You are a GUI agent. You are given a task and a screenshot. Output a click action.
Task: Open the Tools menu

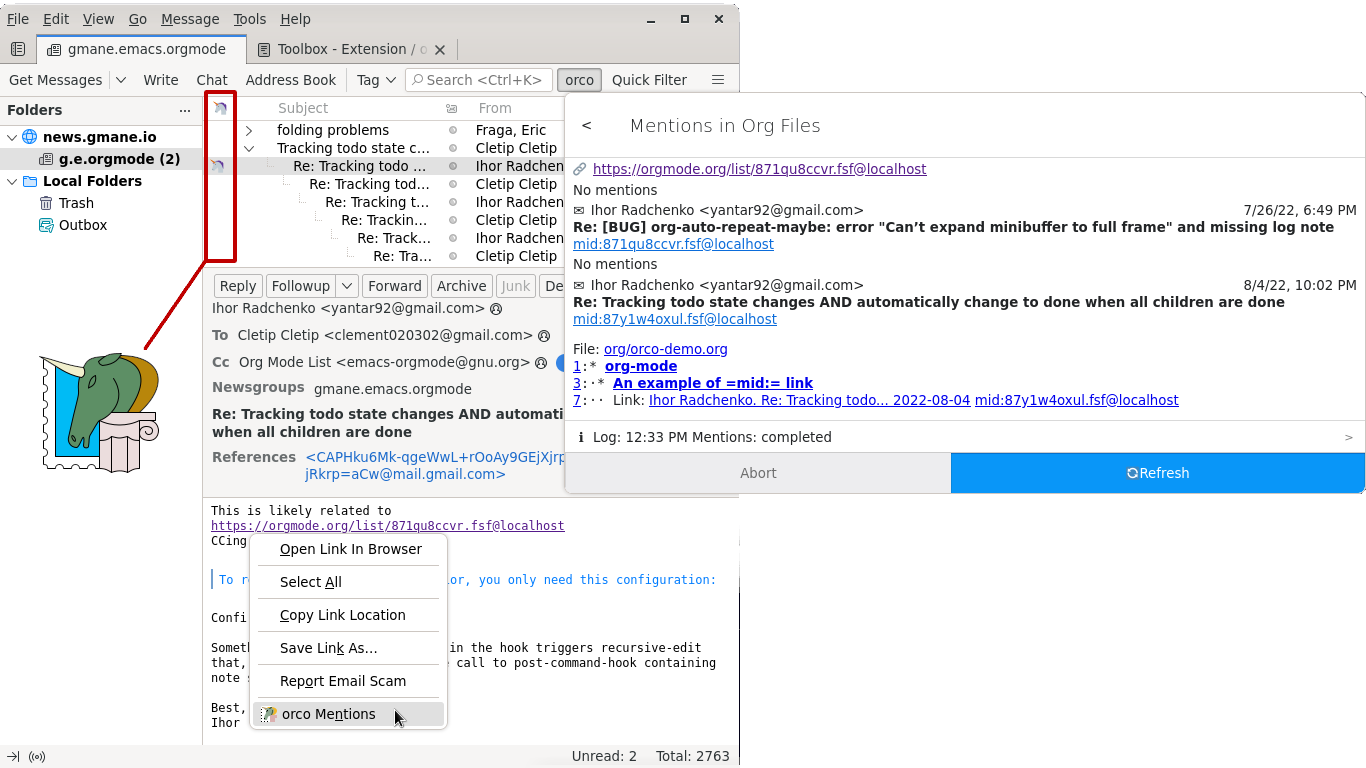click(250, 19)
